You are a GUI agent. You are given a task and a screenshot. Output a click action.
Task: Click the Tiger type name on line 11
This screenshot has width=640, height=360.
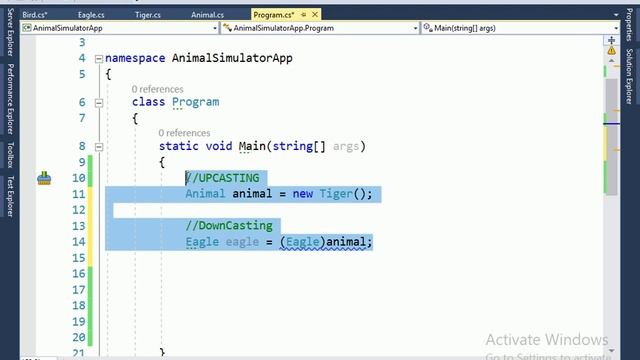[x=336, y=194]
